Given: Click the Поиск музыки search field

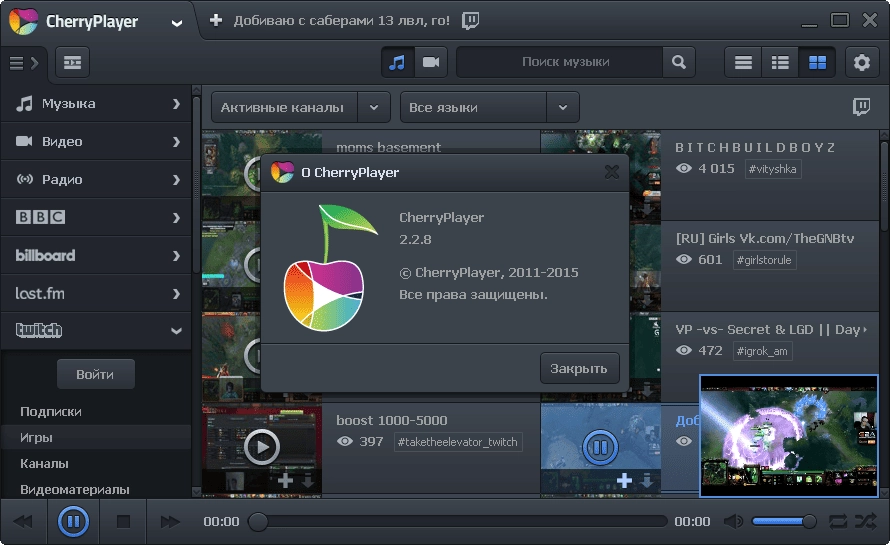Looking at the screenshot, I should 560,62.
